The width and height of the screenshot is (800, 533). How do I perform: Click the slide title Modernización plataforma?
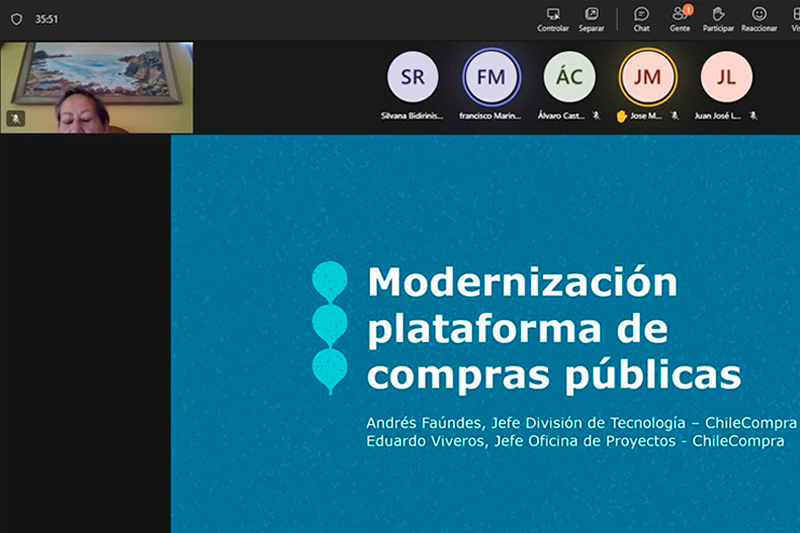554,329
